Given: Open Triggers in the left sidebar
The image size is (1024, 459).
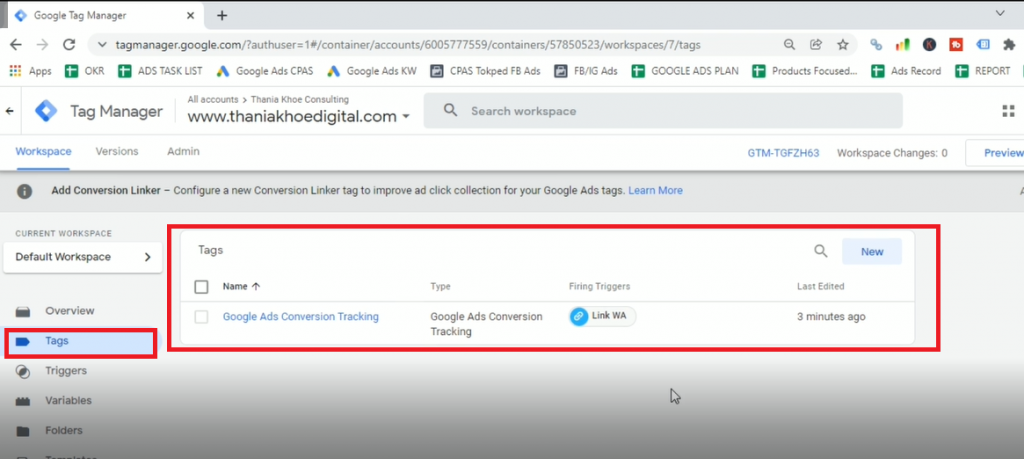Looking at the screenshot, I should (x=66, y=371).
